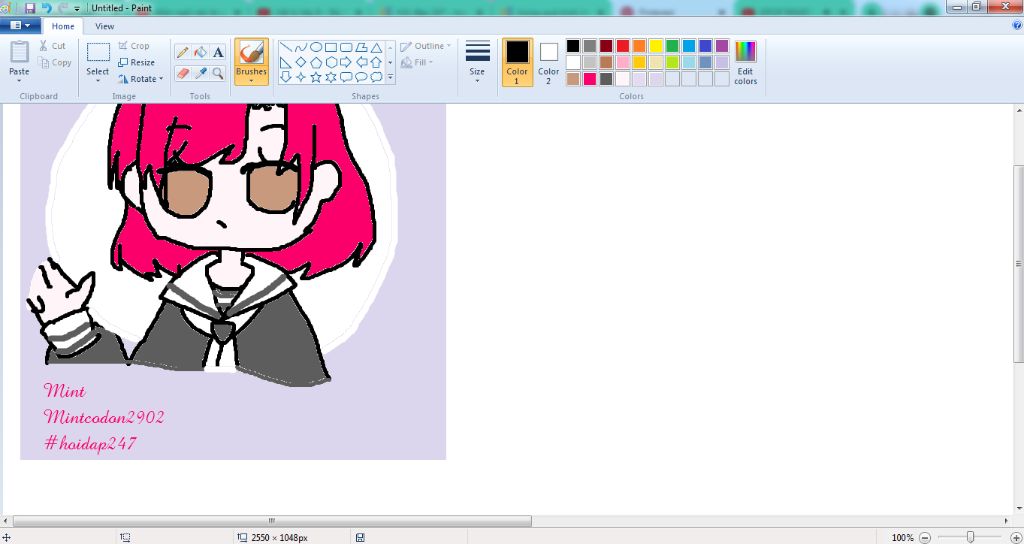
Task: Click the 'Mintcodon2902' text on canvas
Action: pos(104,417)
